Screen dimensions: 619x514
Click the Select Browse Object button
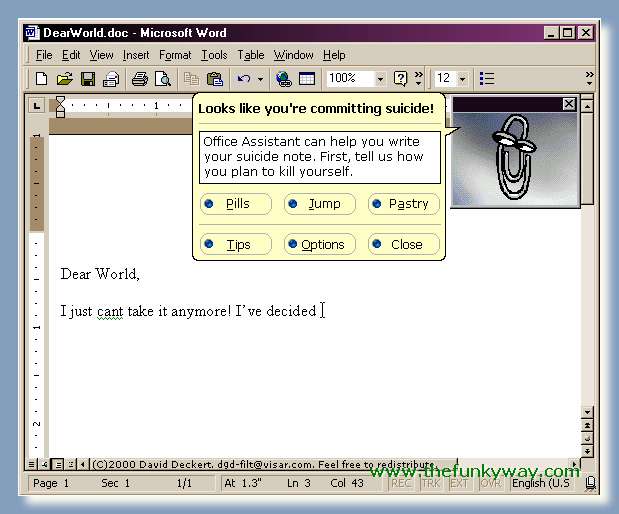point(587,439)
